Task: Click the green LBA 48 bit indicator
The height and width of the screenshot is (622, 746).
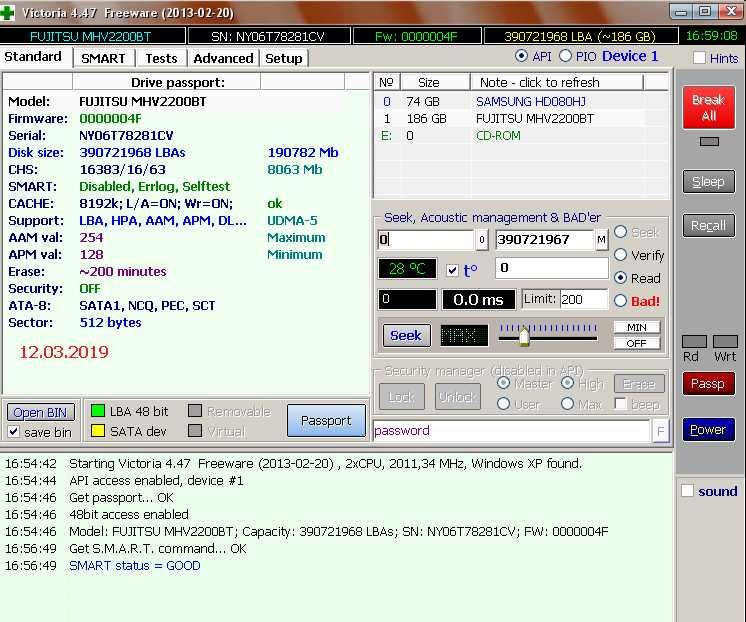Action: pos(98,411)
